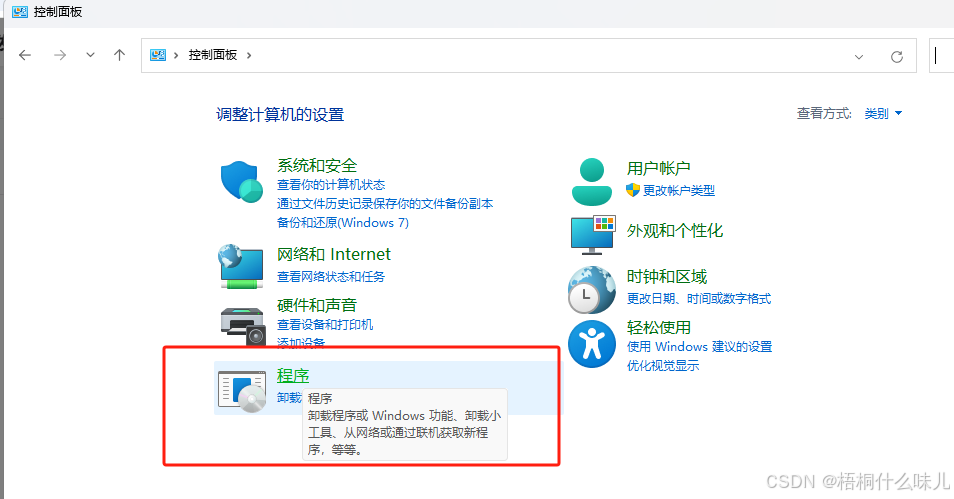Click the 外观和个性化 monitor icon
The height and width of the screenshot is (499, 954).
point(593,235)
